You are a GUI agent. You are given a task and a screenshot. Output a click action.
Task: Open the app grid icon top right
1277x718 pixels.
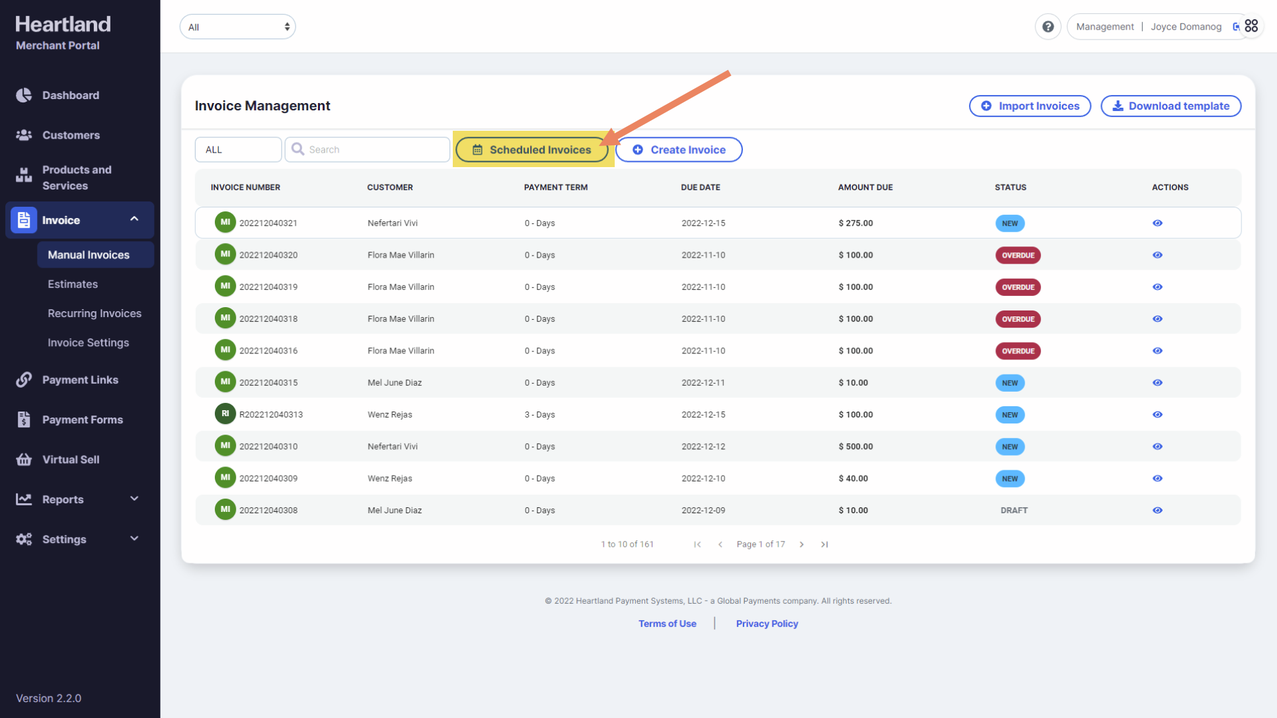[x=1251, y=27]
